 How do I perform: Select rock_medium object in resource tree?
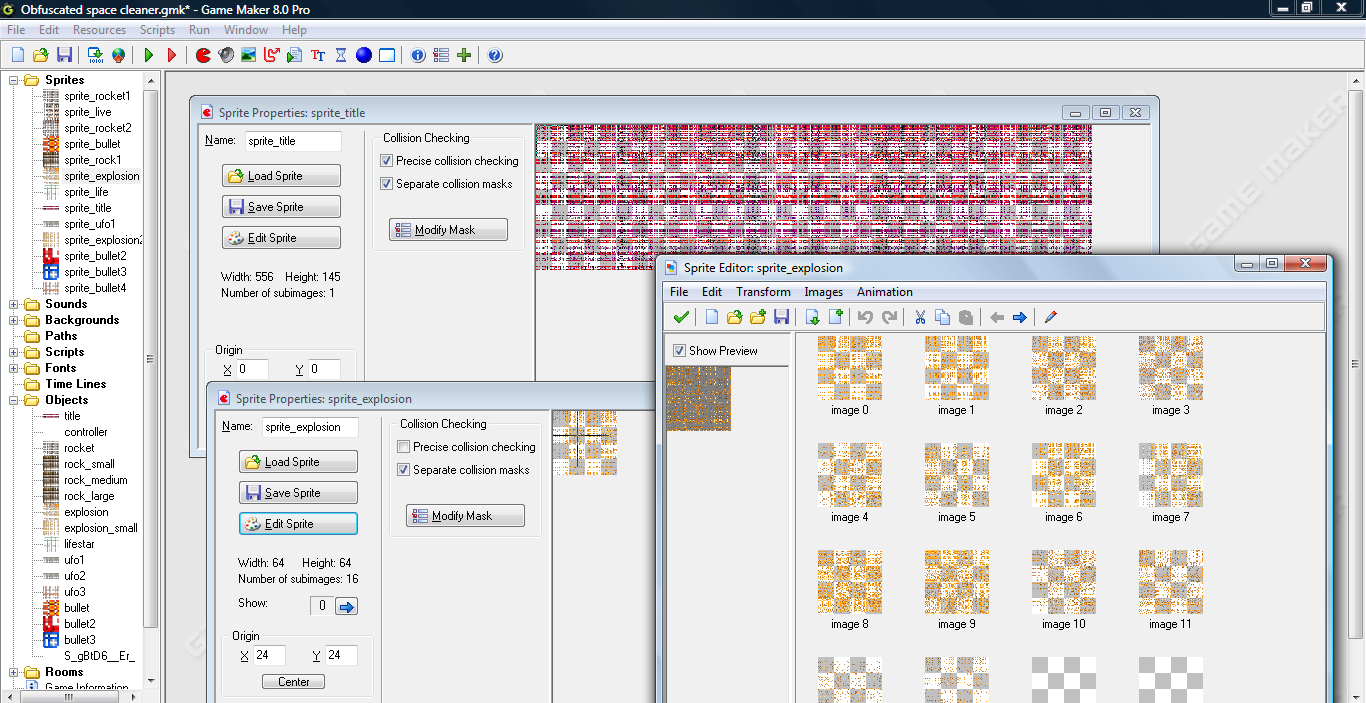(96, 480)
